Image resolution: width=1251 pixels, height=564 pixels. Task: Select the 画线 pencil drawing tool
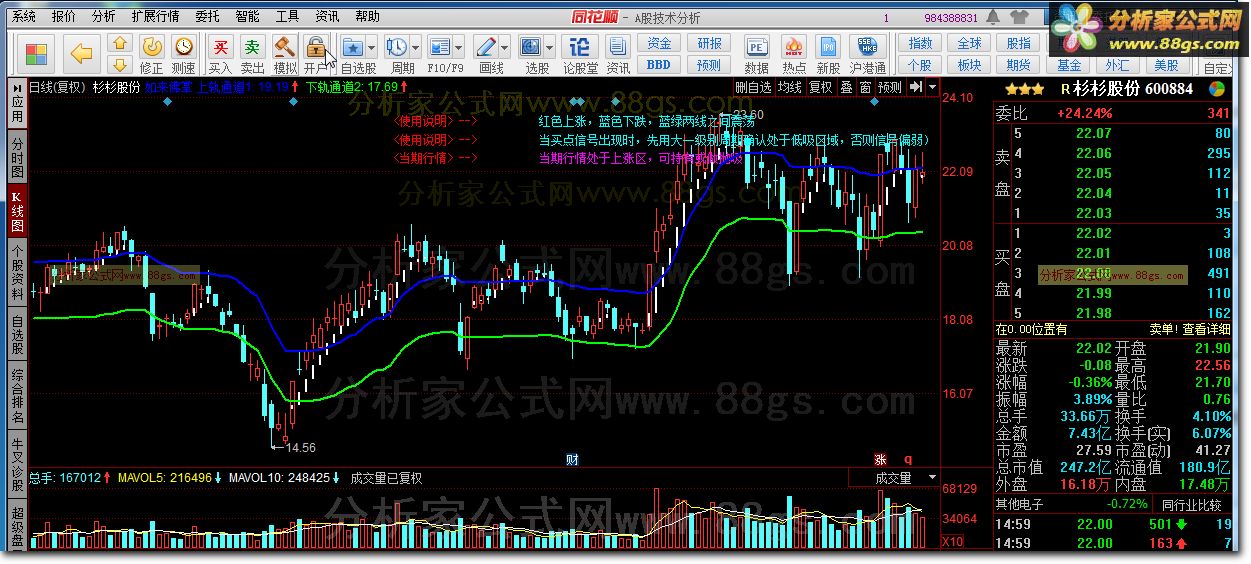(486, 47)
